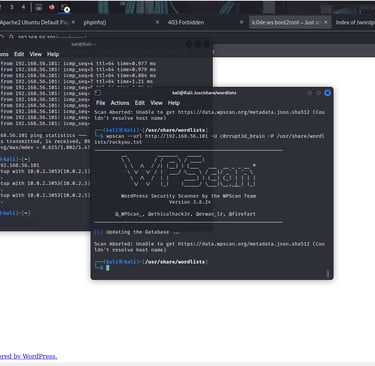Image resolution: width=375 pixels, height=366 pixels.
Task: Switch to the Index of /wordpress tab
Action: click(355, 22)
